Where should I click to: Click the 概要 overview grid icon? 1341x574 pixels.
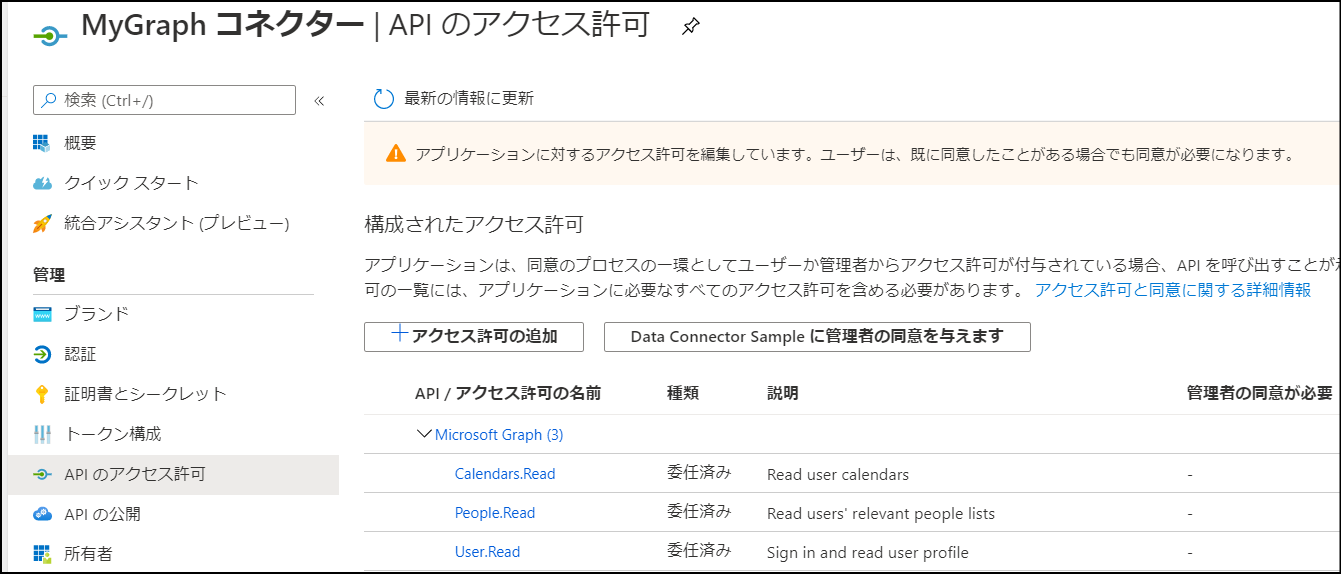click(42, 143)
